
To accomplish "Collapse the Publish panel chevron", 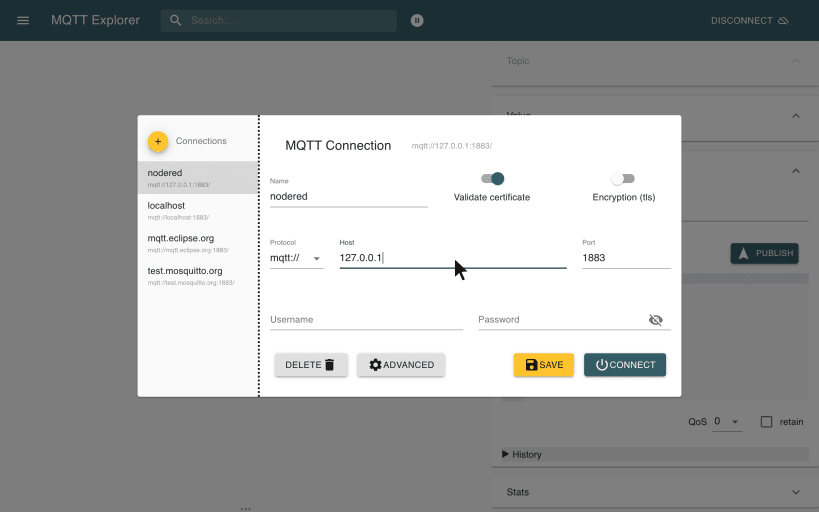I will (795, 171).
